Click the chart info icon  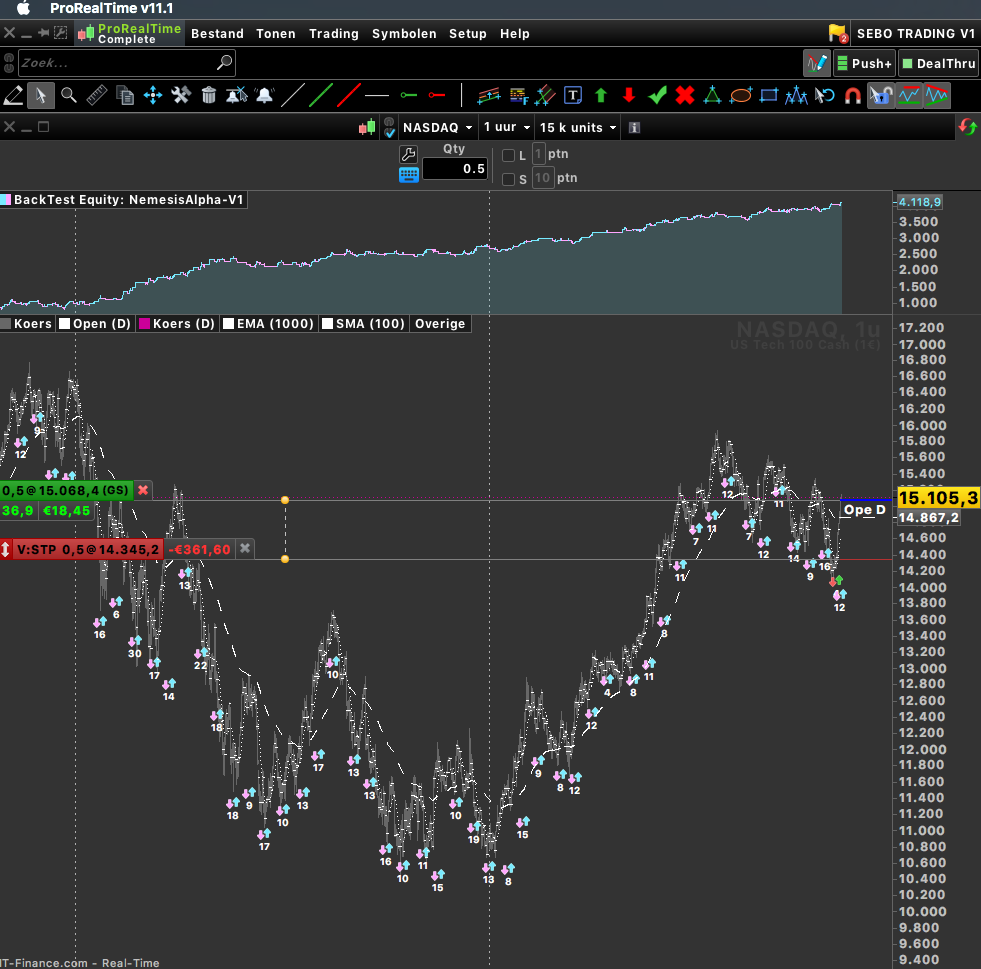tap(634, 128)
